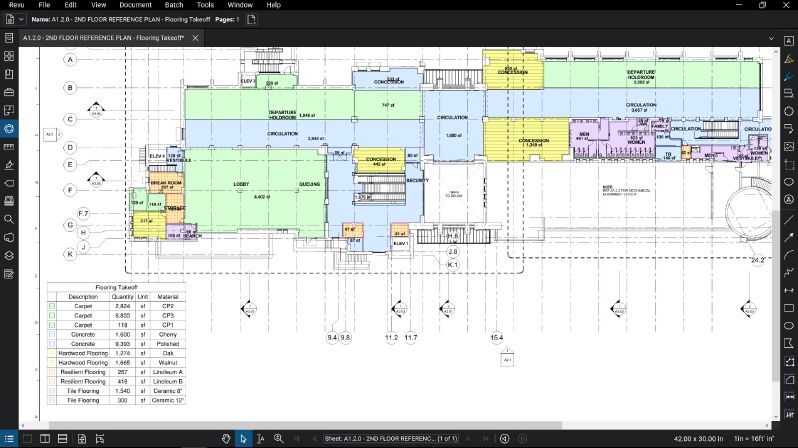Open the Signatures panel pen icon
Image resolution: width=798 pixels, height=448 pixels.
(x=9, y=164)
